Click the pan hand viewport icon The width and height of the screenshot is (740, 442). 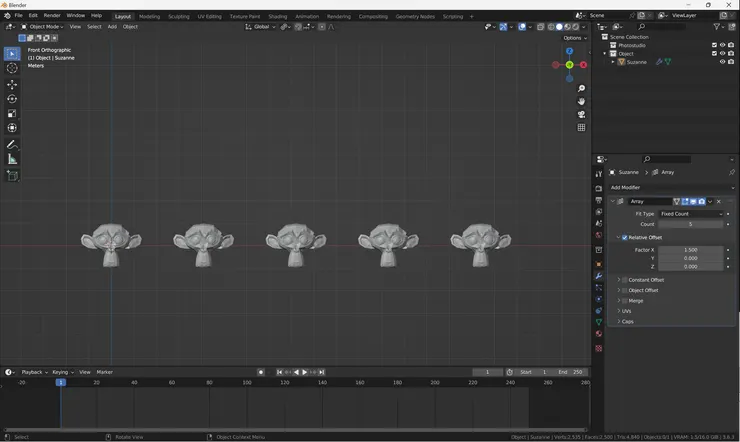581,101
